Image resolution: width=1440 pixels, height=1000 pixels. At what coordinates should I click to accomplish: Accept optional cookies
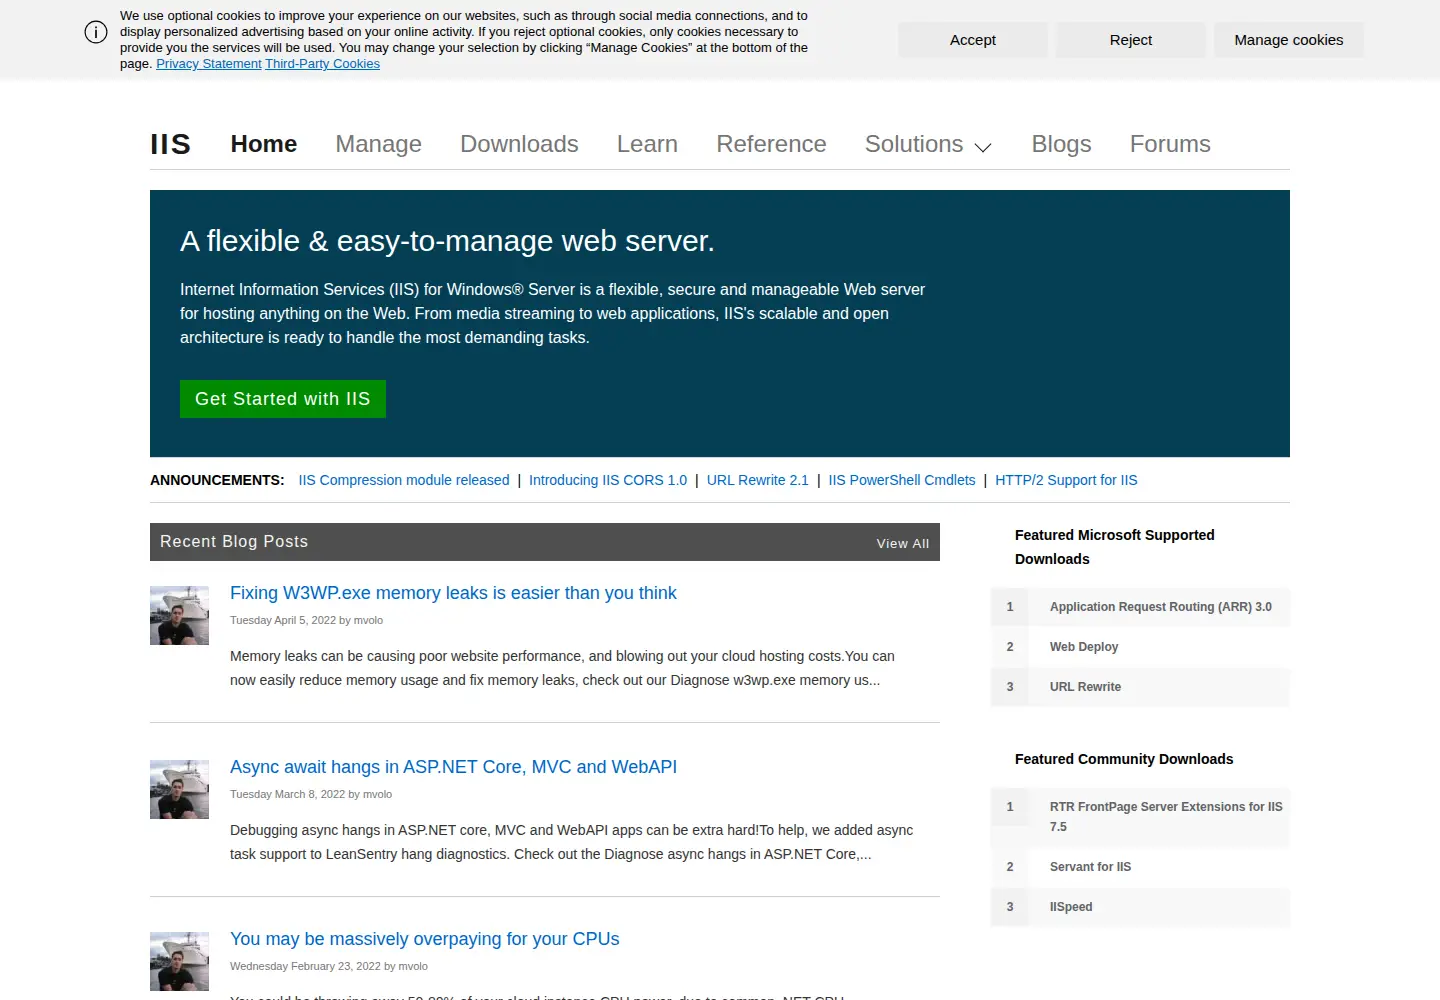(x=973, y=40)
